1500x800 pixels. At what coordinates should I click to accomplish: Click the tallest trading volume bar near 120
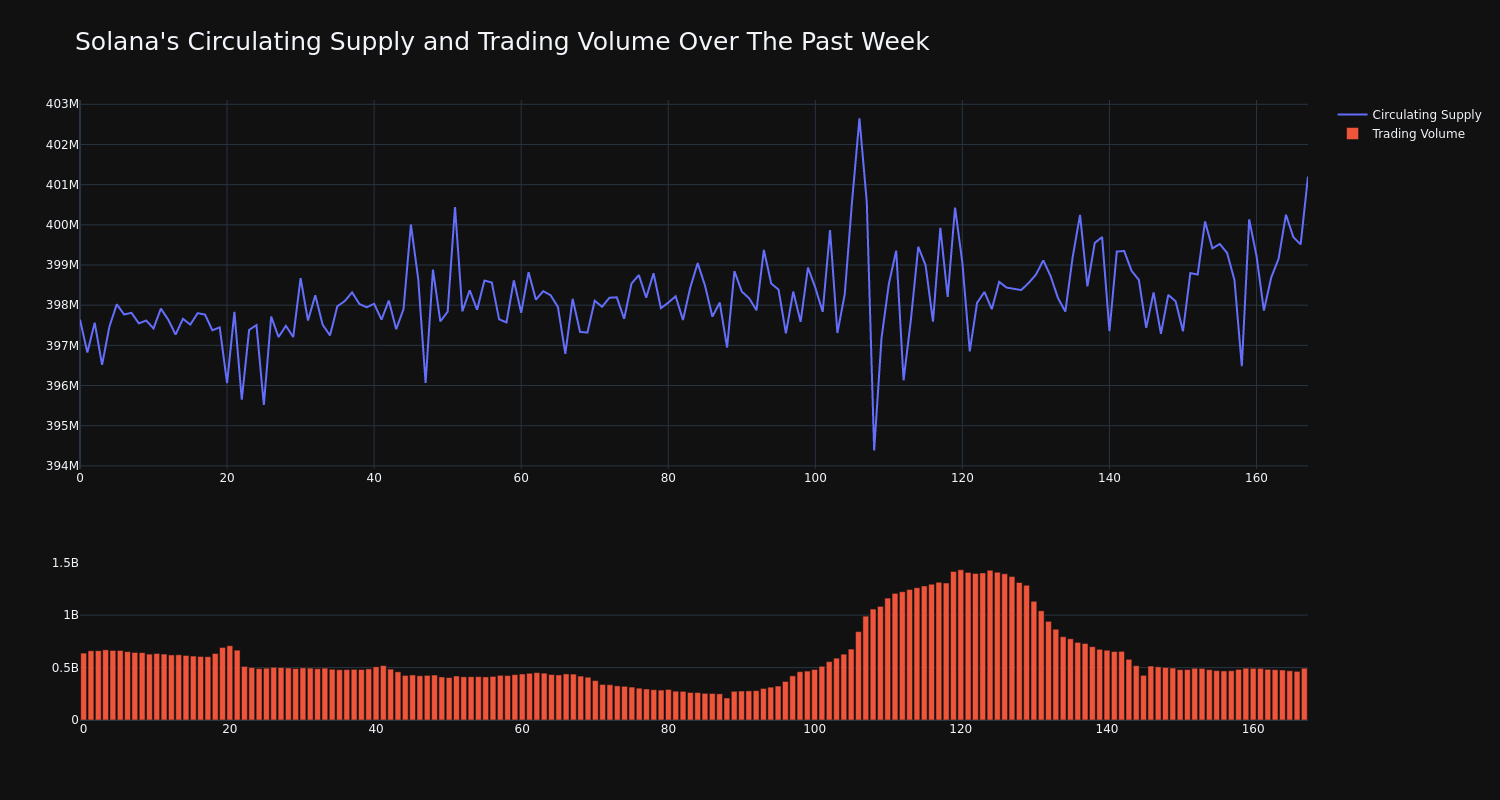coord(961,645)
